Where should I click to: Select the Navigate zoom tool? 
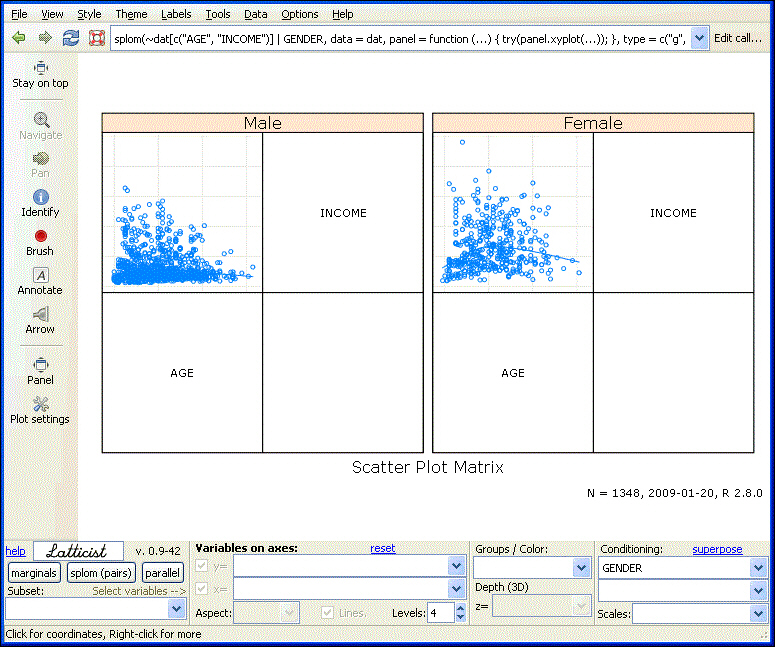coord(41,127)
